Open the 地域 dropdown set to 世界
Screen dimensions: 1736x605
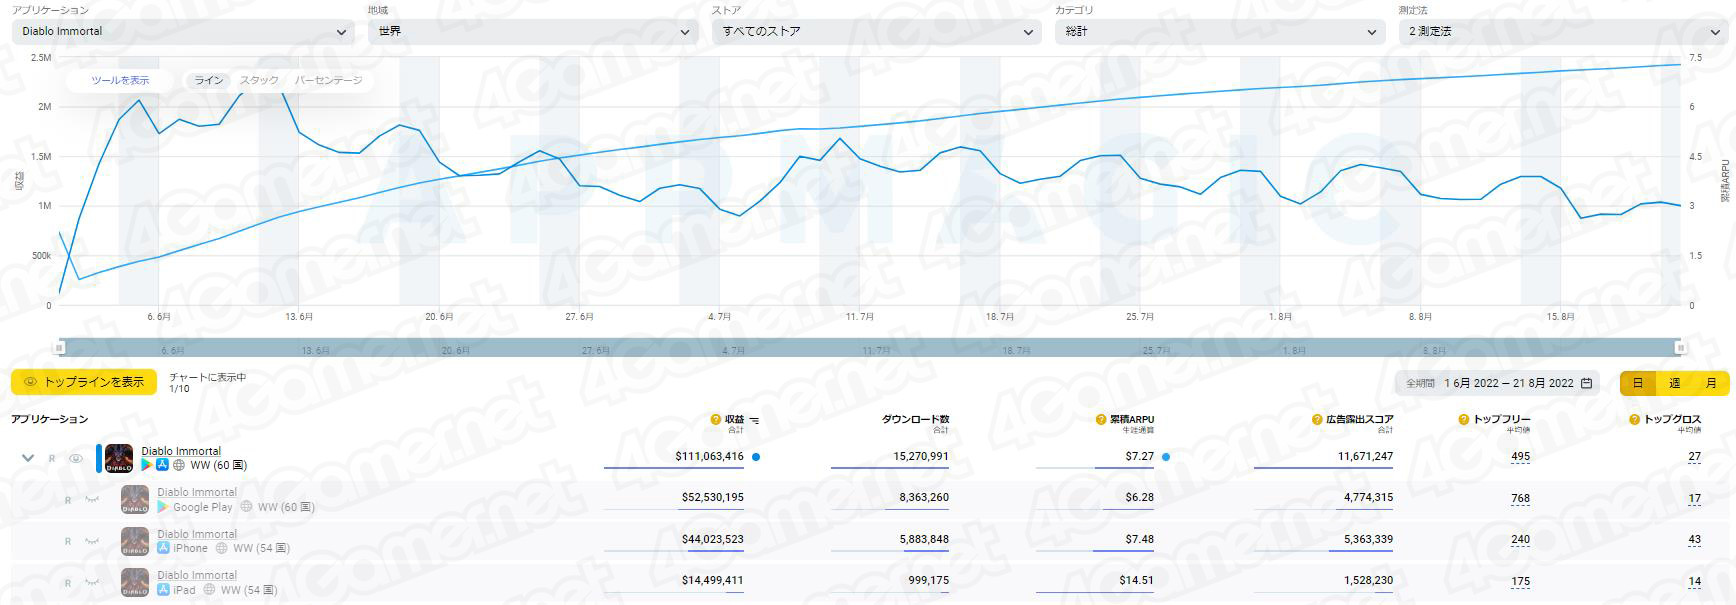[532, 31]
